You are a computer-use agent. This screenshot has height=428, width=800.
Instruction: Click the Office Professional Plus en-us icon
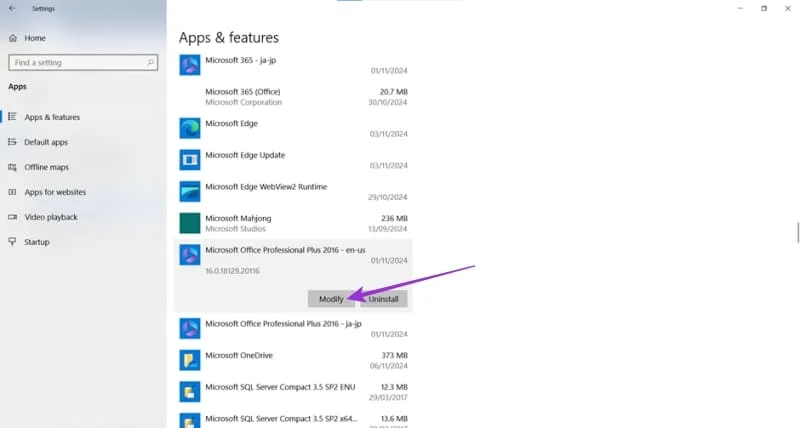point(190,255)
